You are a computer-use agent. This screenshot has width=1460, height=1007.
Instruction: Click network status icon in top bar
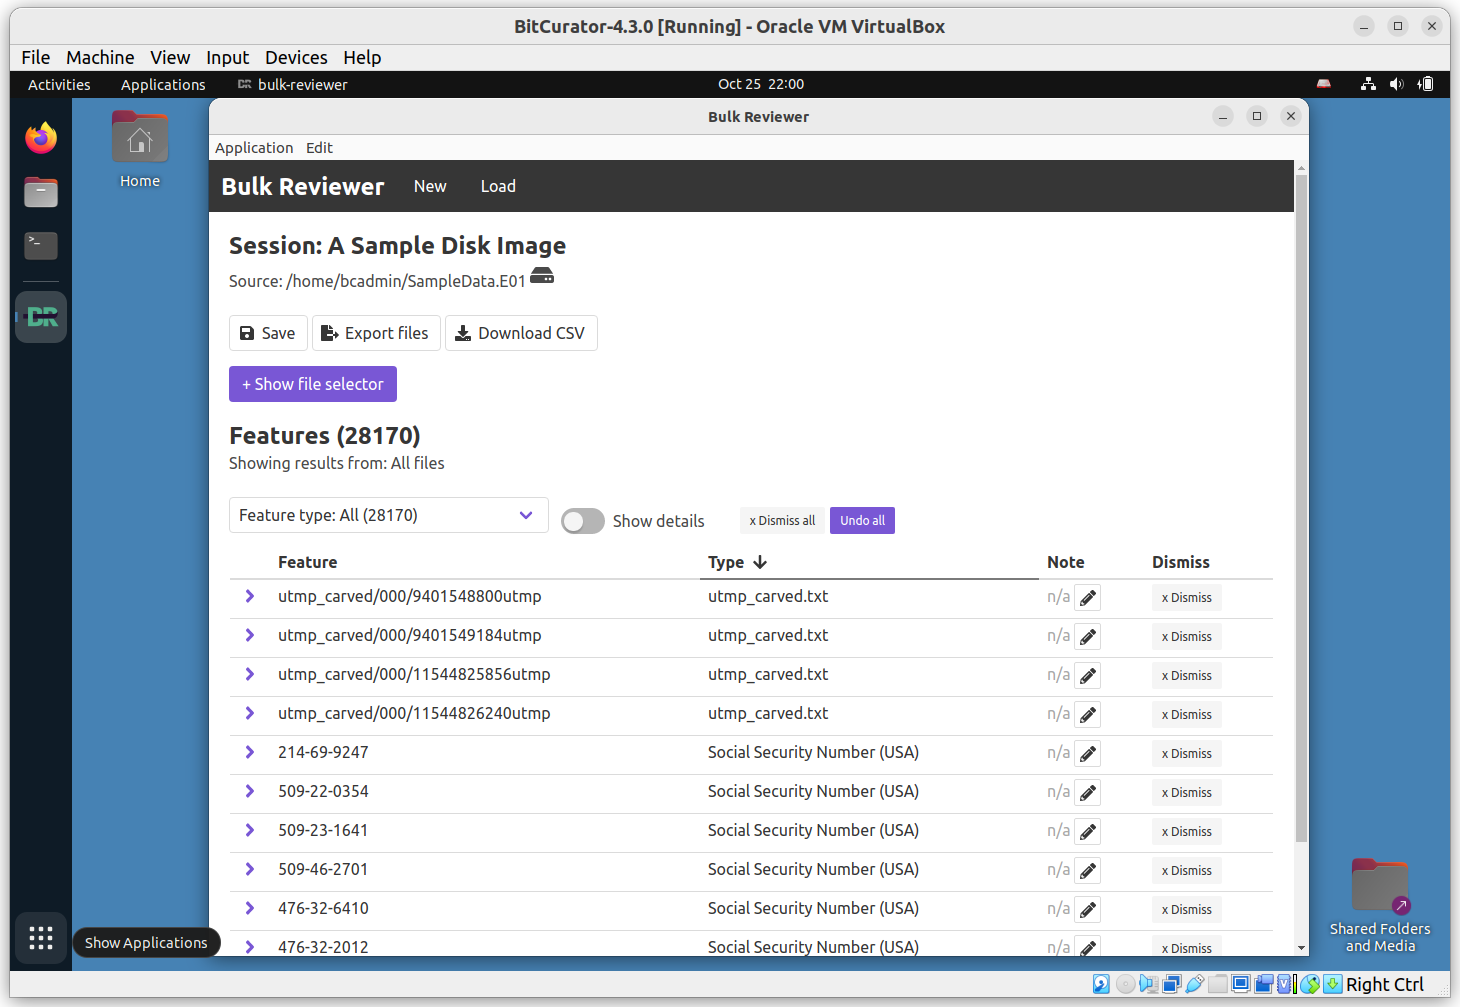[x=1368, y=84]
